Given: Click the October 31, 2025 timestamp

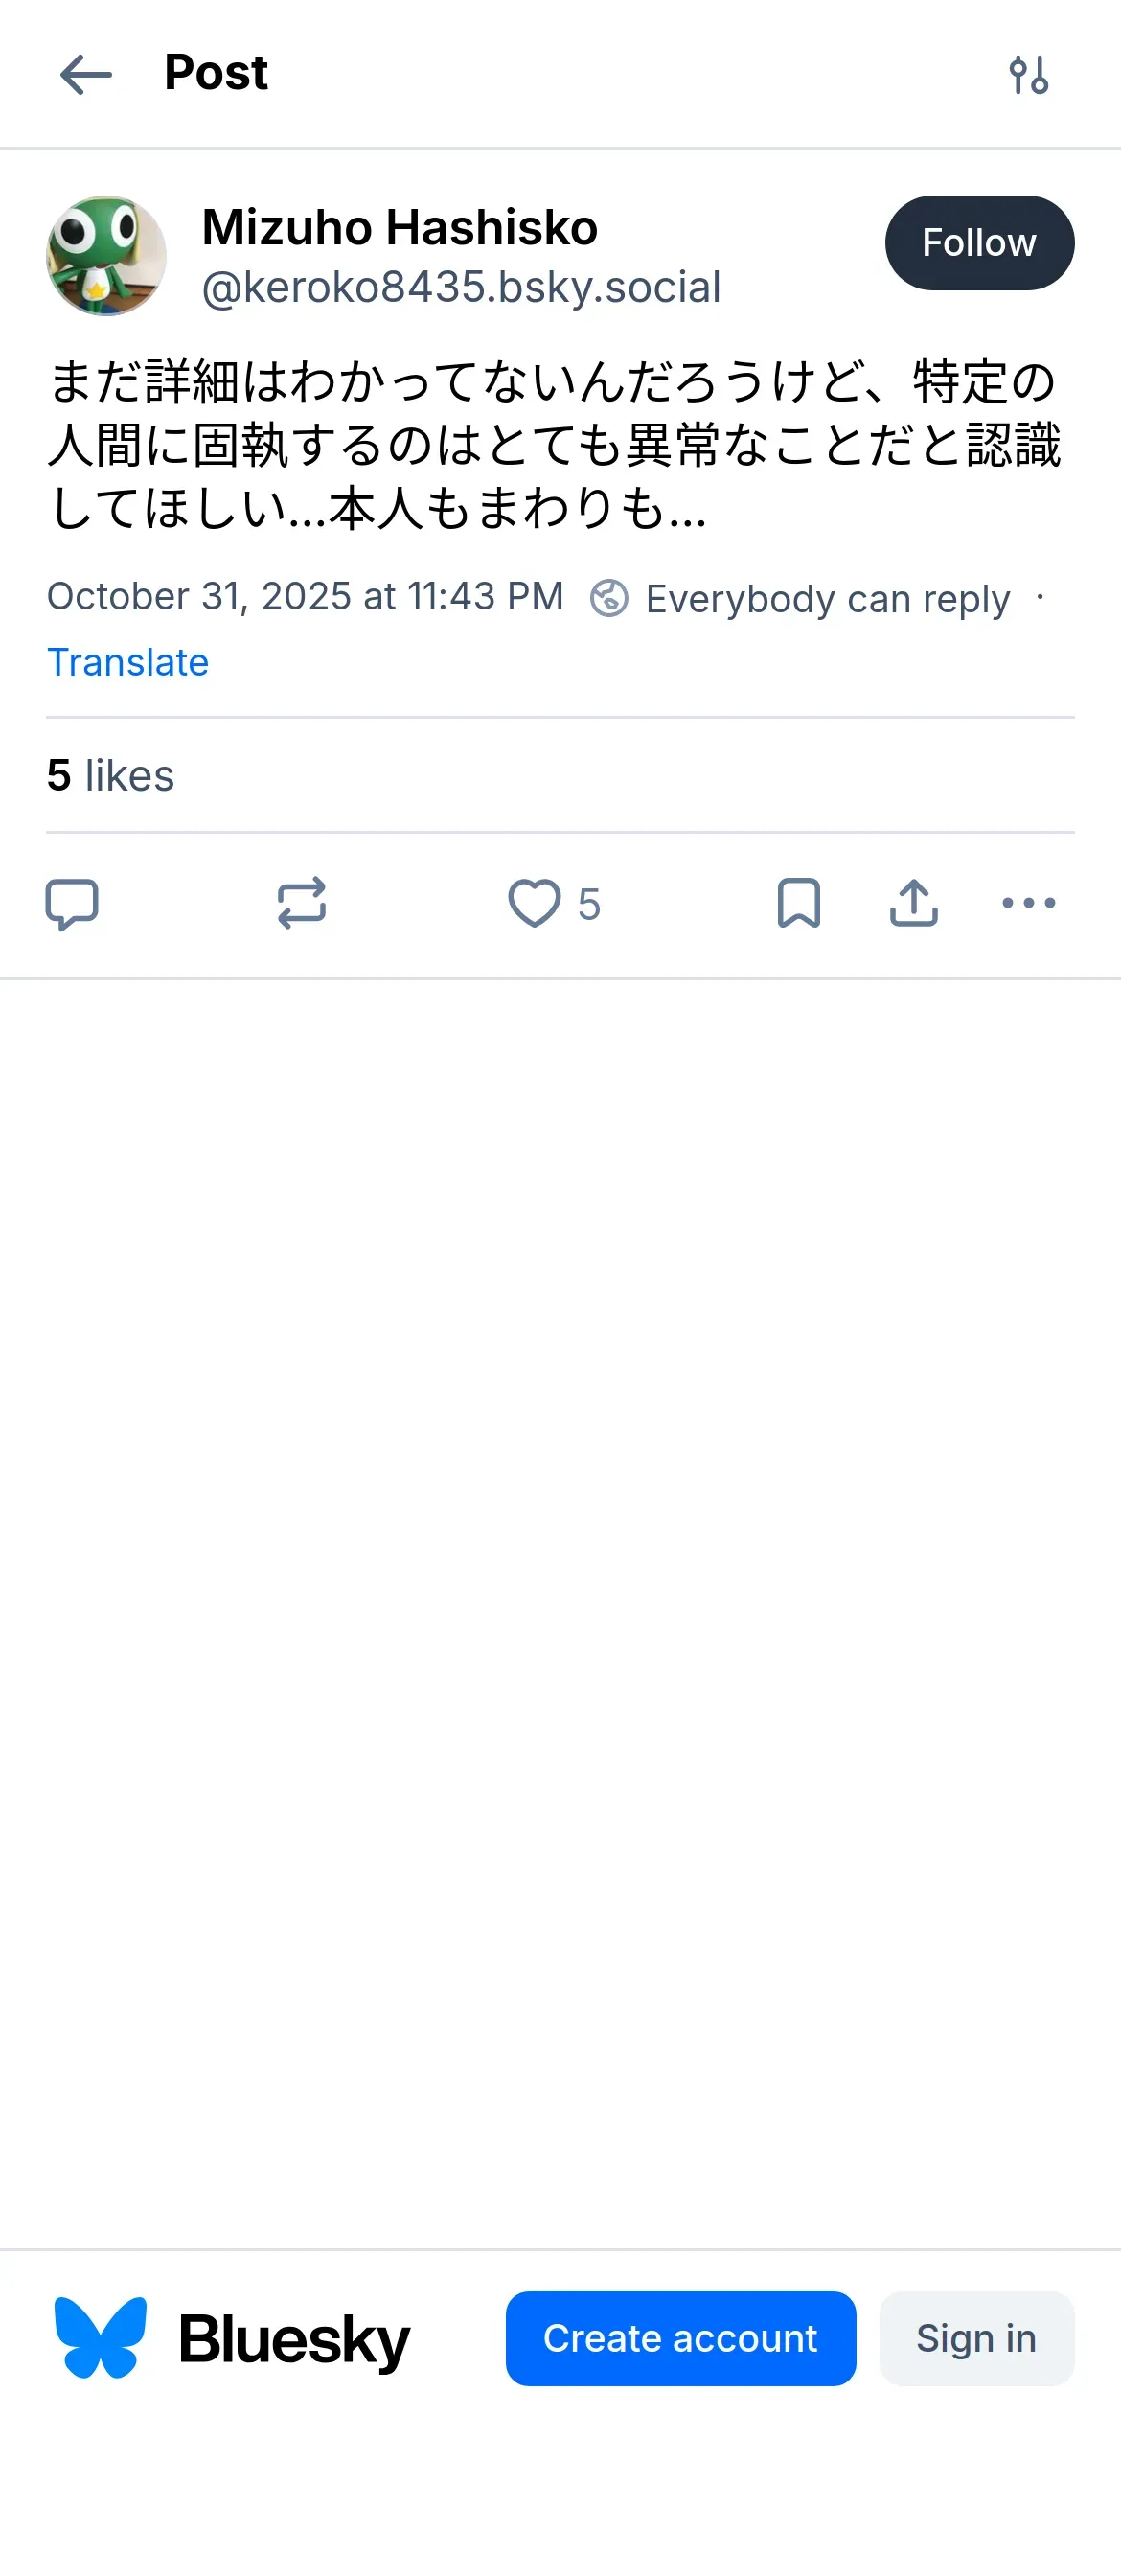Looking at the screenshot, I should point(305,597).
